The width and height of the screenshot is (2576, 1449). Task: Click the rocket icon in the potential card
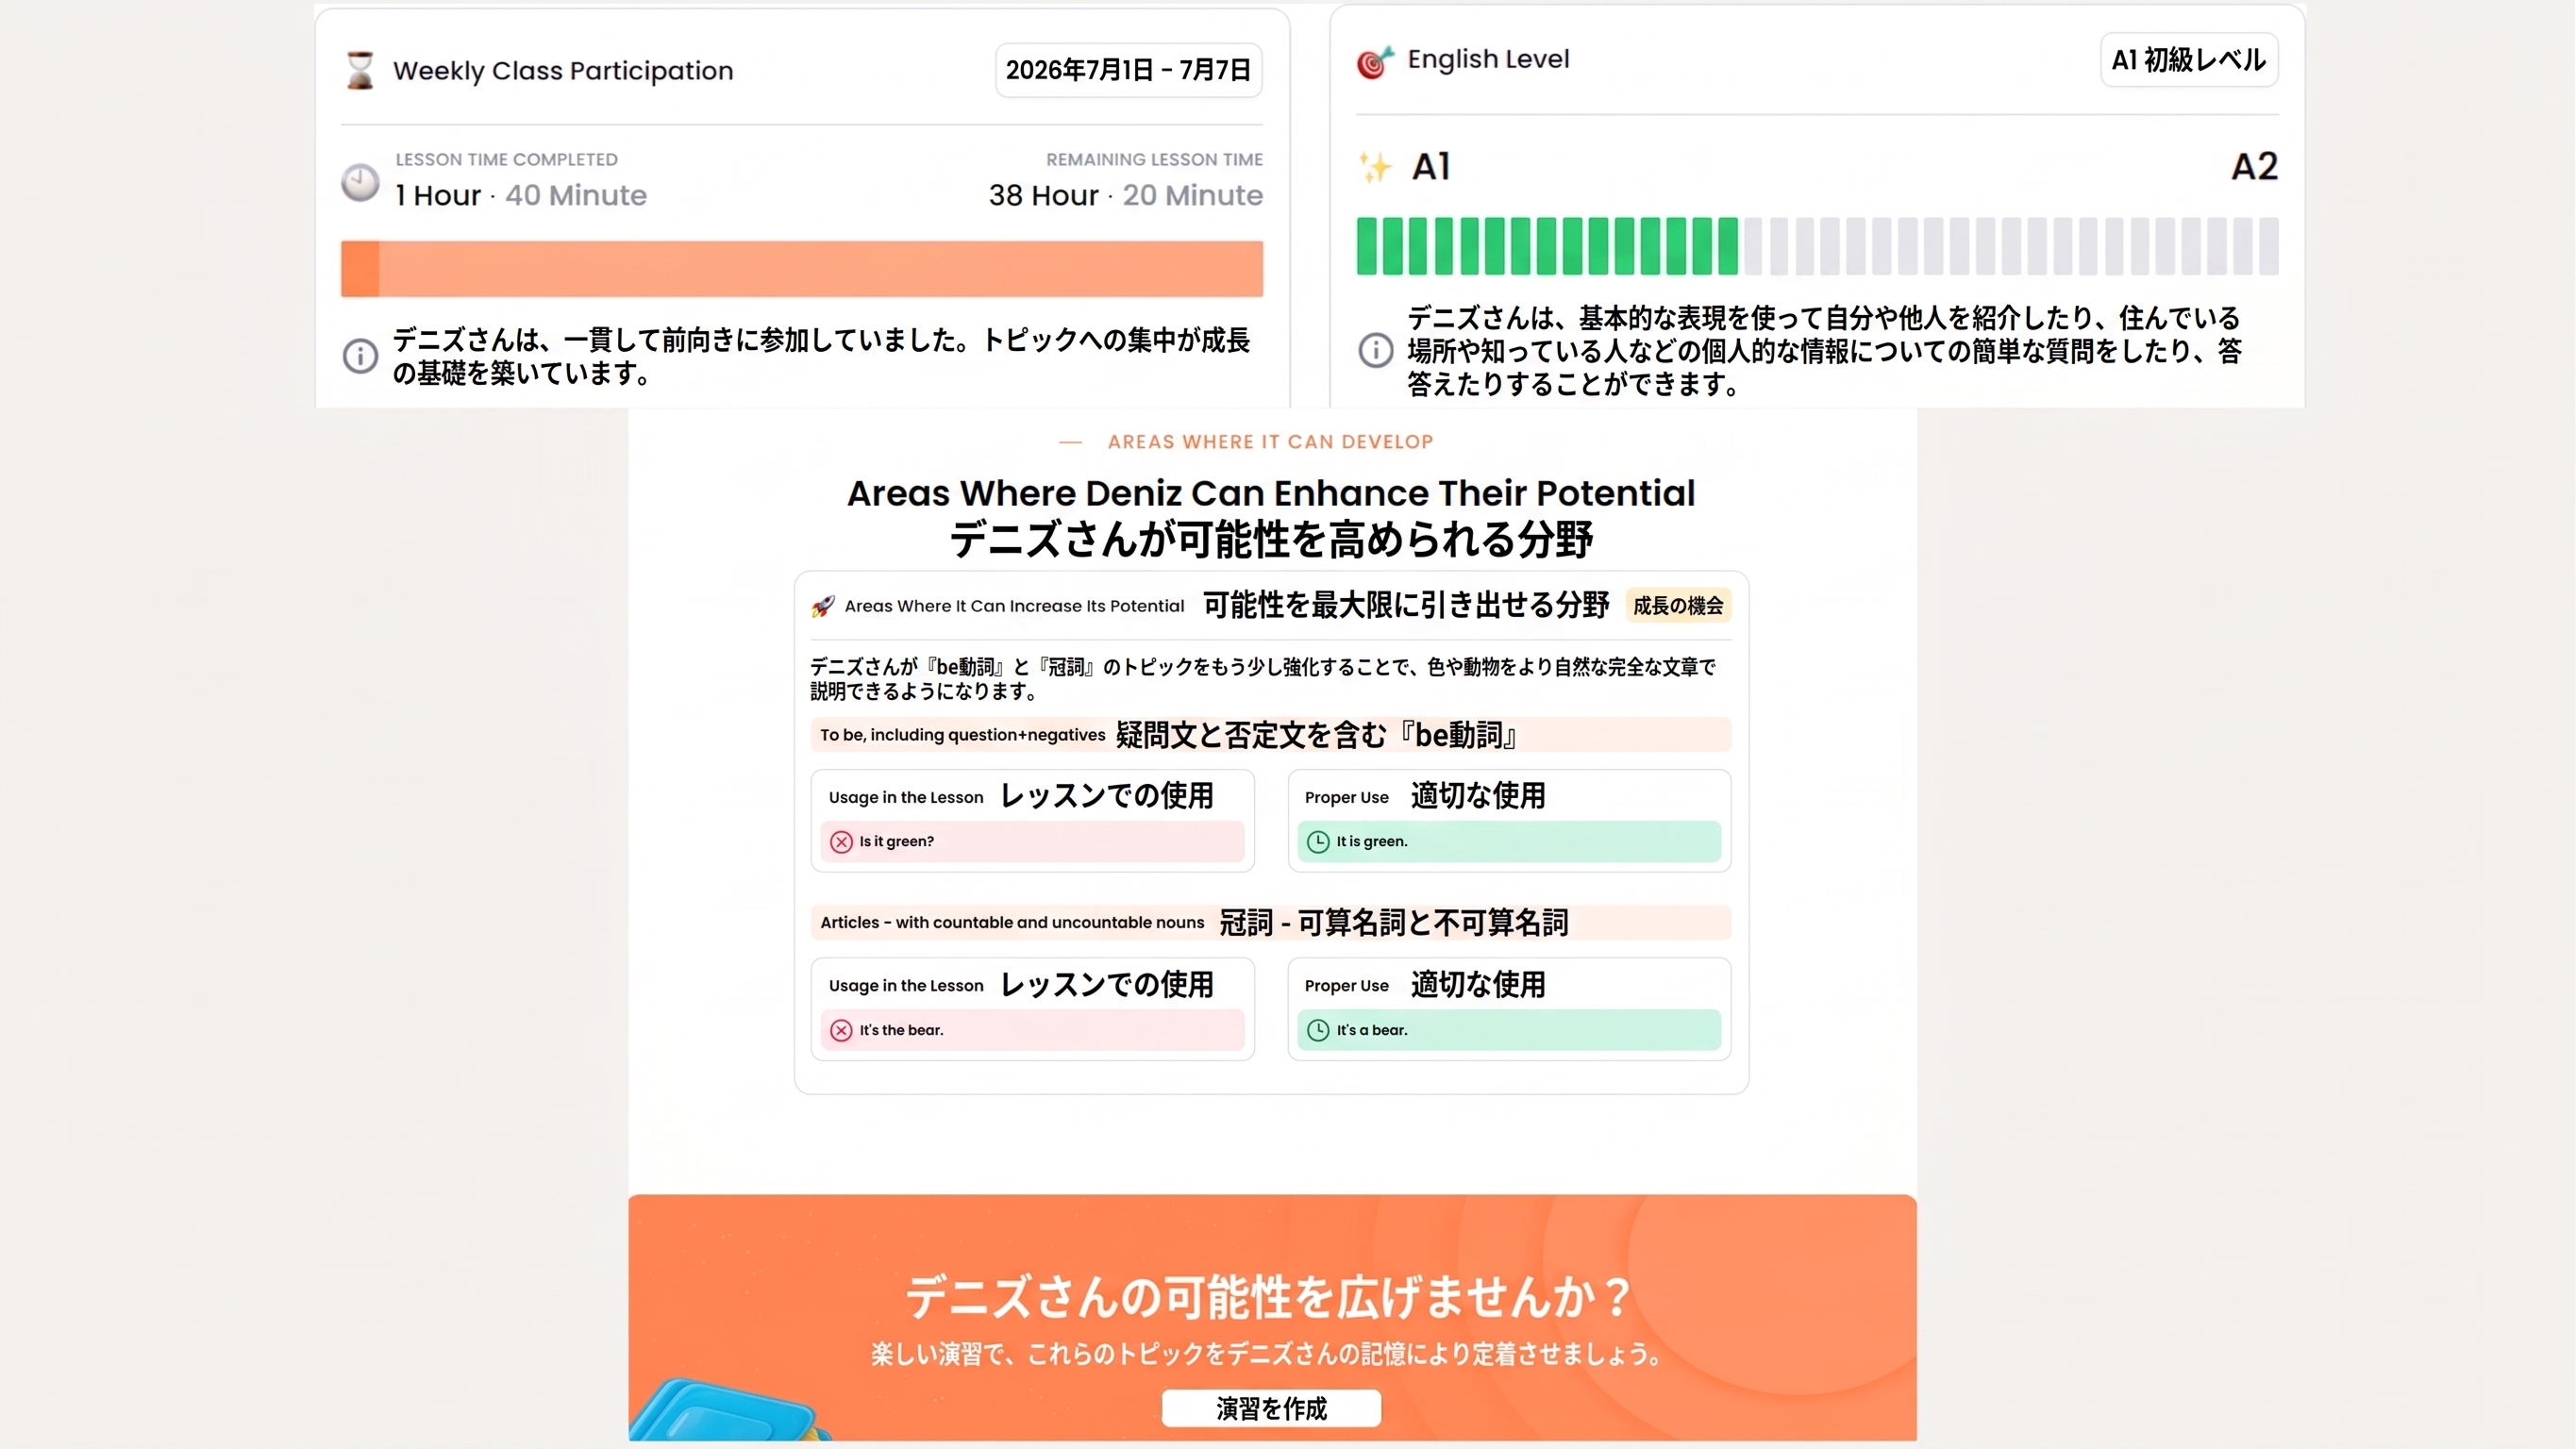pyautogui.click(x=823, y=606)
